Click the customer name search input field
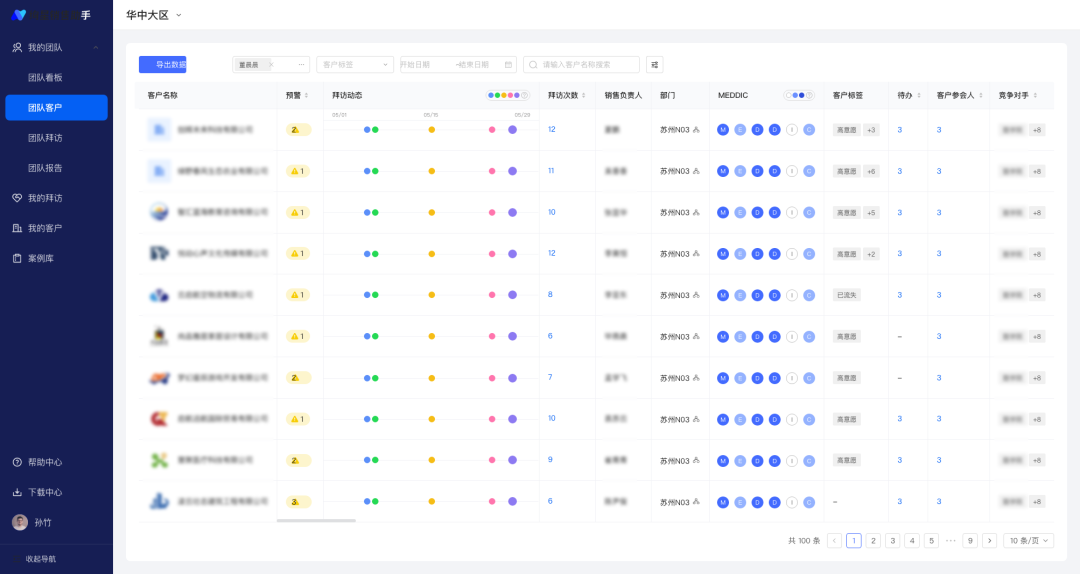The image size is (1080, 574). [x=585, y=64]
